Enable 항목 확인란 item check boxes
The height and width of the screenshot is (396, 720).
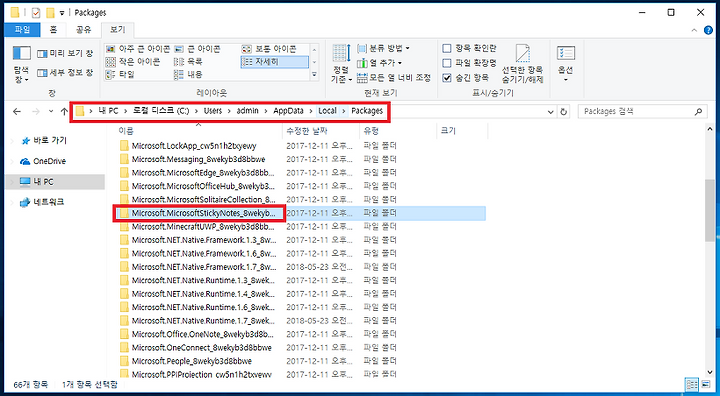click(x=447, y=48)
